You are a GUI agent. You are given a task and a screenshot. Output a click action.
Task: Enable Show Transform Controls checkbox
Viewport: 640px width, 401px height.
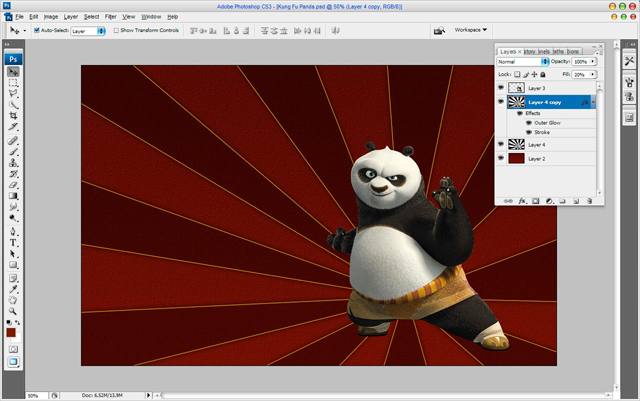pos(116,30)
